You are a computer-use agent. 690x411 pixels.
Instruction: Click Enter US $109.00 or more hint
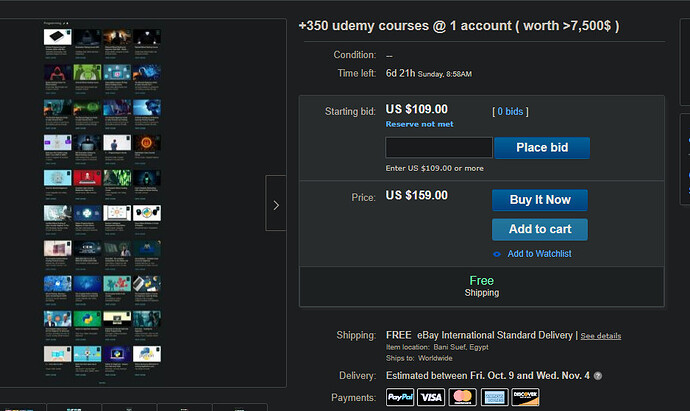point(434,168)
